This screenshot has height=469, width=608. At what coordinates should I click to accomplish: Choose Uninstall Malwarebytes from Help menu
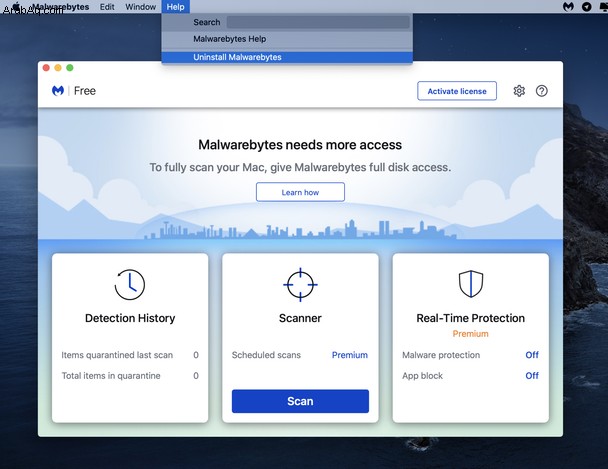click(x=287, y=57)
